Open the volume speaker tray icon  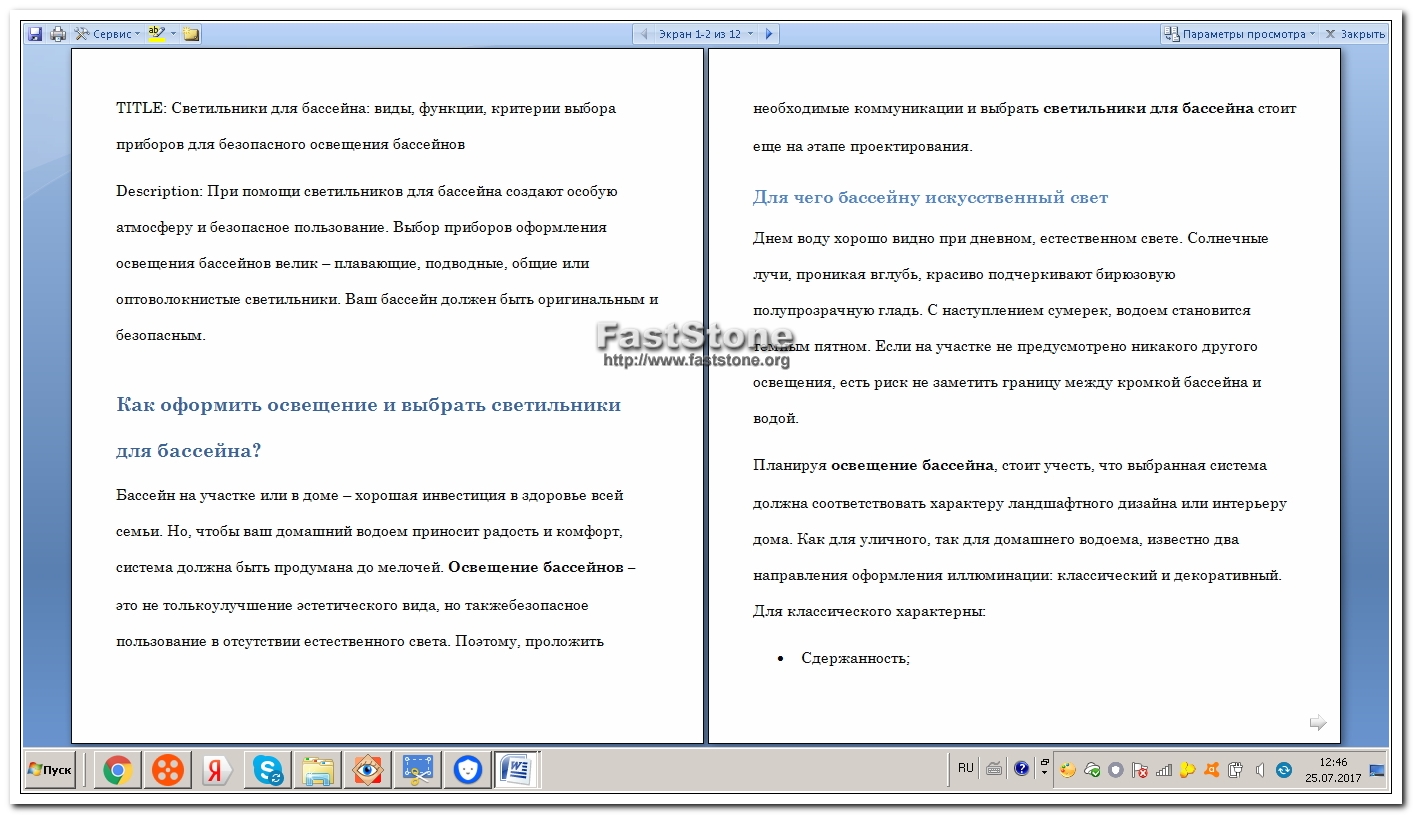[1260, 770]
